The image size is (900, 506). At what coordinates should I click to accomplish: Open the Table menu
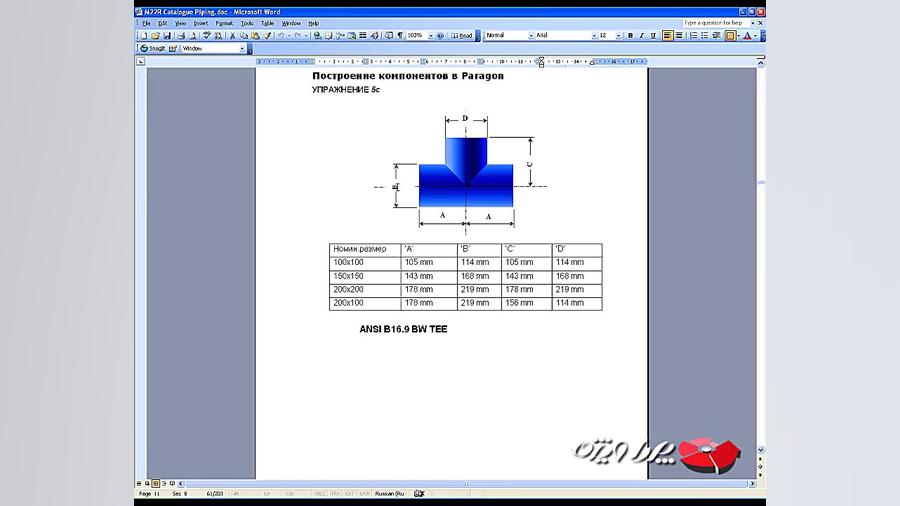[267, 23]
